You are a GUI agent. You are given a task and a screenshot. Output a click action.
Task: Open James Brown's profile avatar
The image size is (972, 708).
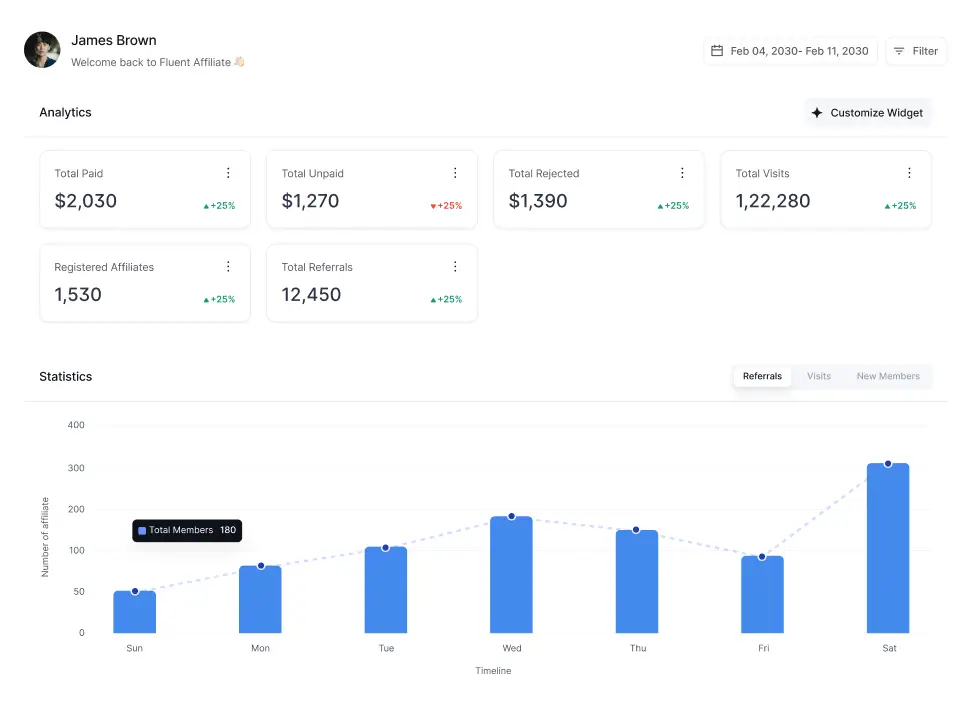click(x=42, y=50)
